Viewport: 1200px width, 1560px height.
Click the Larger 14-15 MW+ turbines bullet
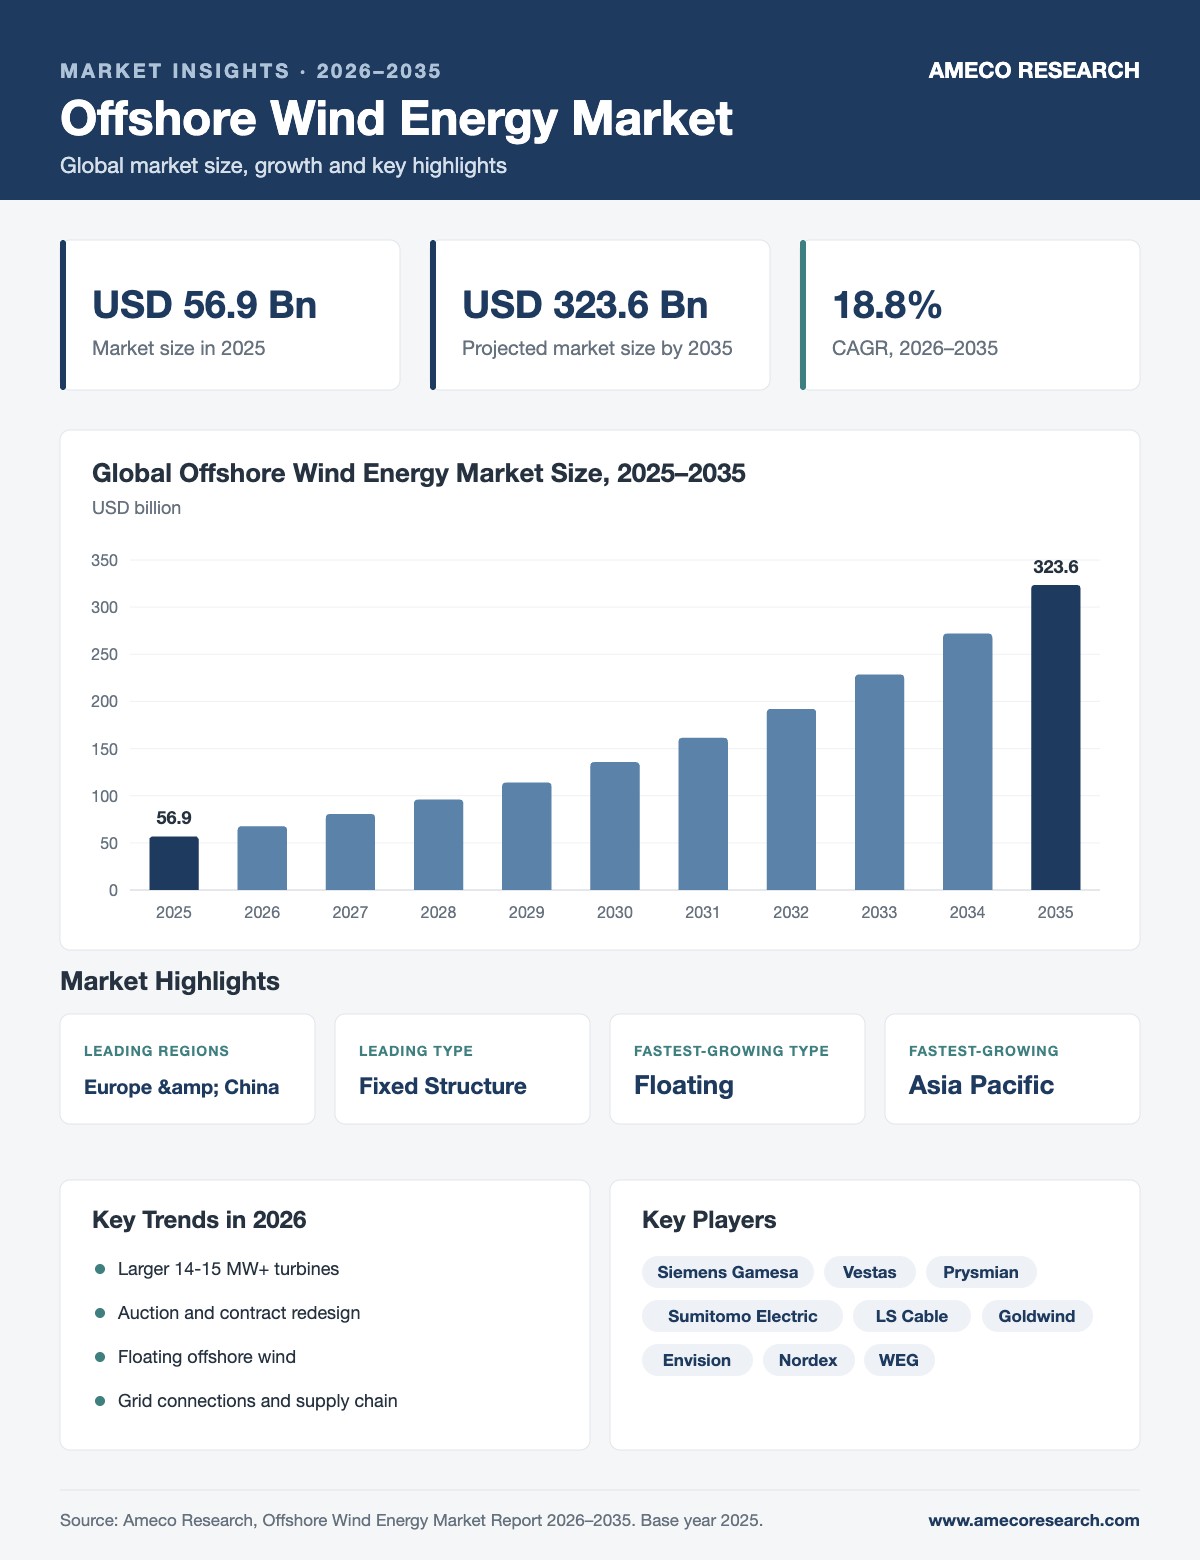[x=217, y=1269]
